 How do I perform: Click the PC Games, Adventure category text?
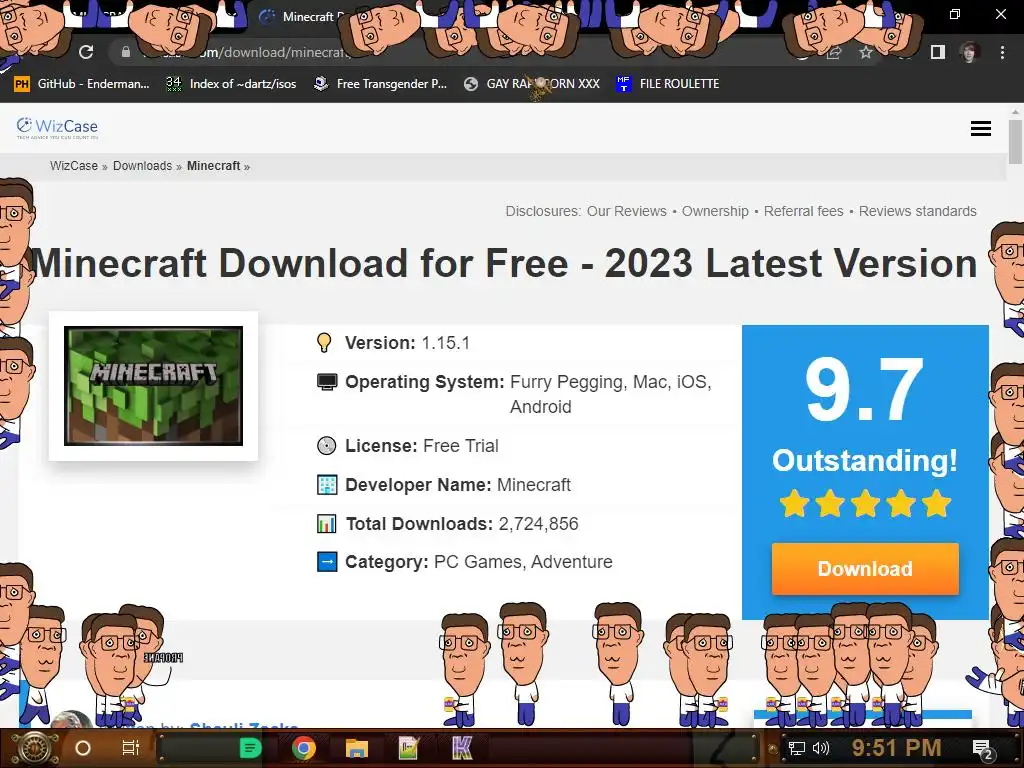click(x=523, y=562)
